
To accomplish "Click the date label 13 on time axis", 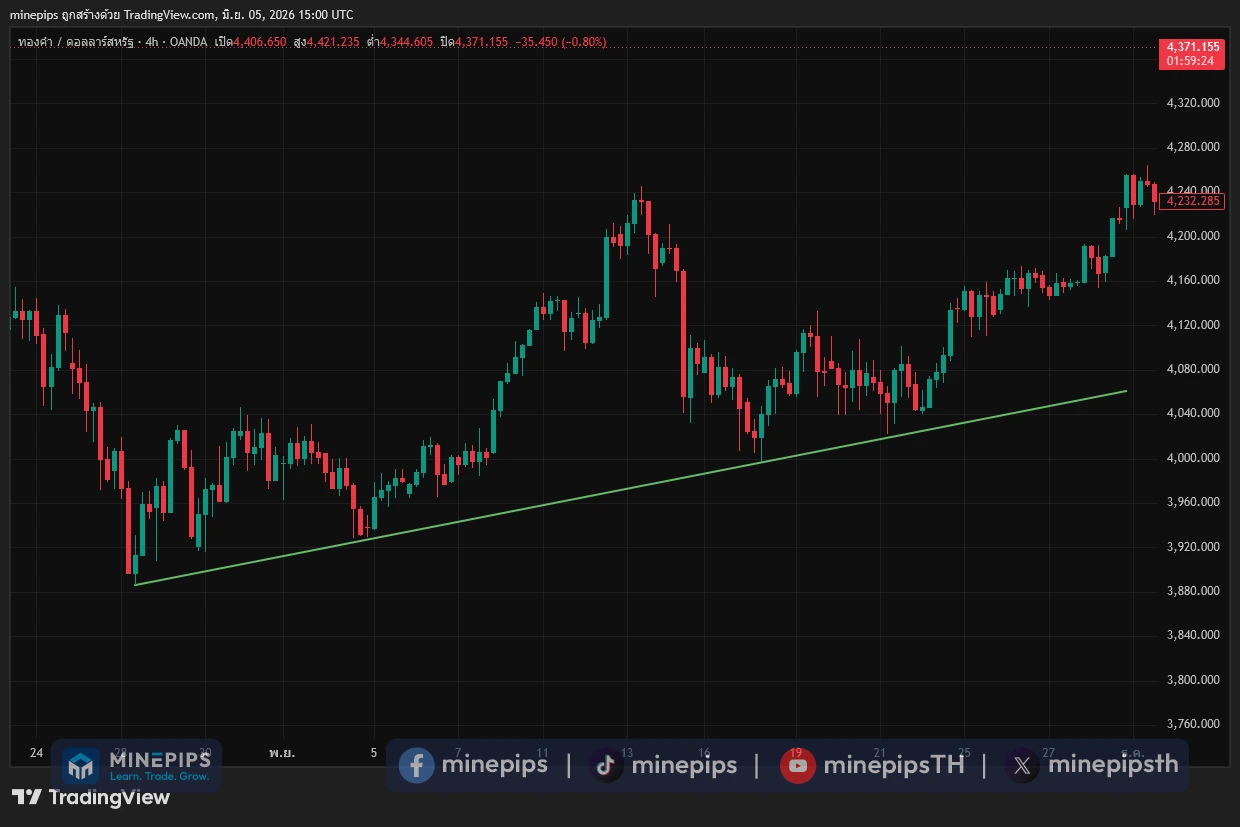I will (x=627, y=752).
